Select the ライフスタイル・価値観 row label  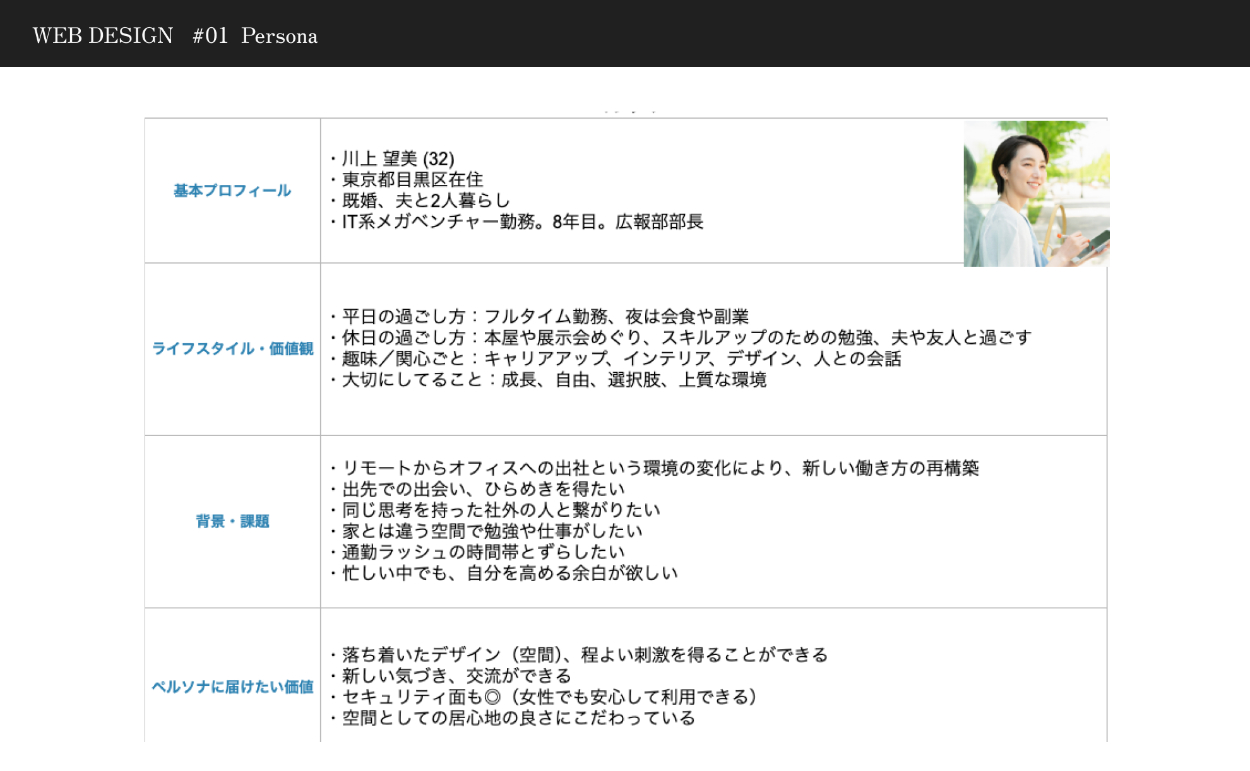pyautogui.click(x=232, y=349)
